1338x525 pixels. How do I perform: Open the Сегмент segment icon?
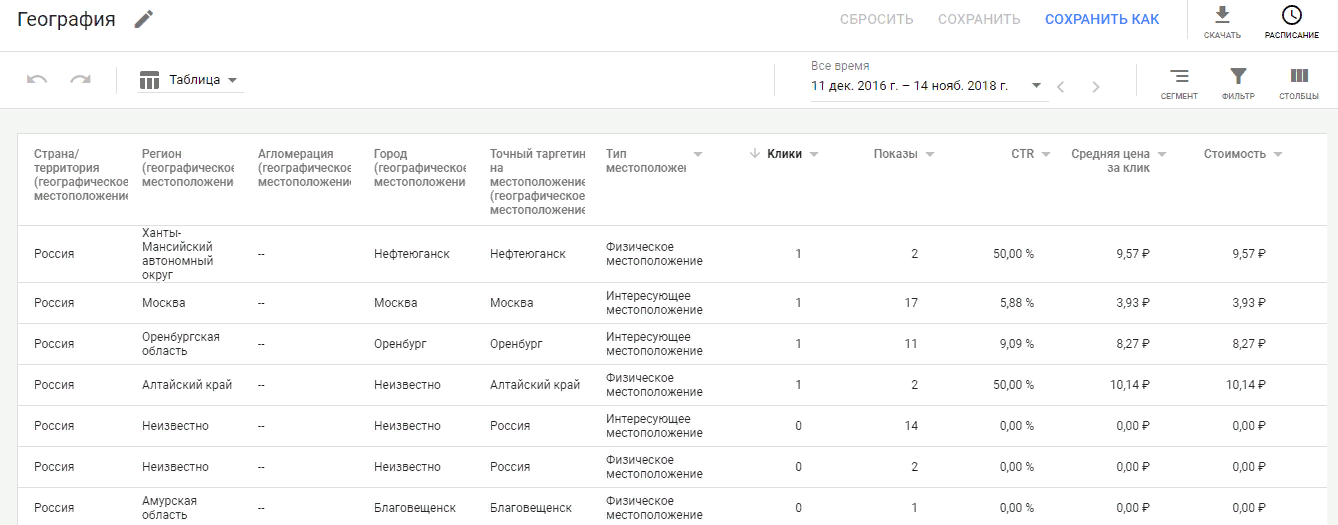click(1179, 76)
